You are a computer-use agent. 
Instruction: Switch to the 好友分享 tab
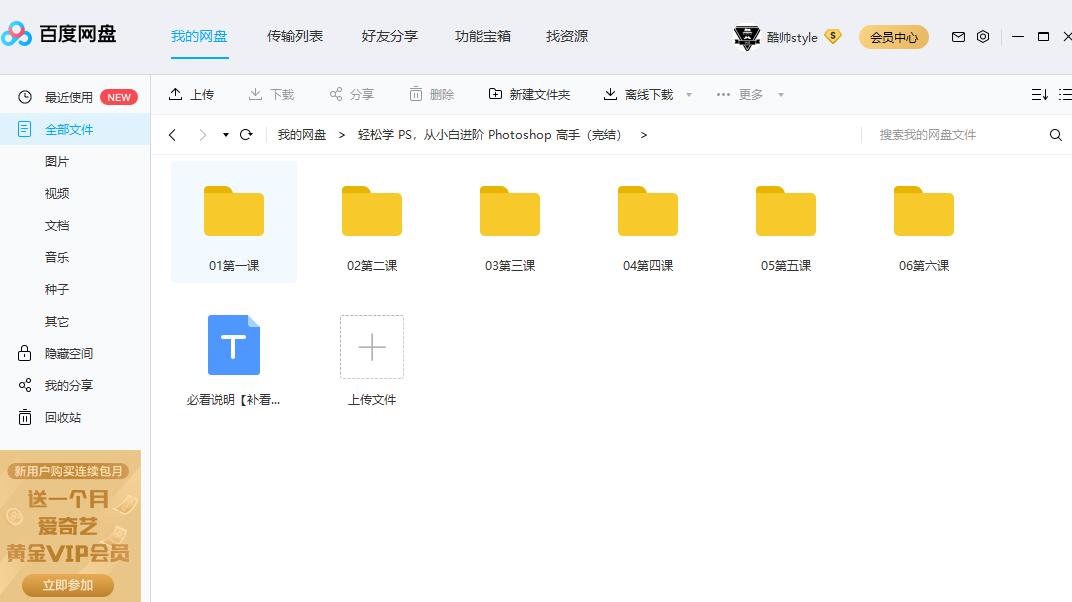tap(390, 36)
